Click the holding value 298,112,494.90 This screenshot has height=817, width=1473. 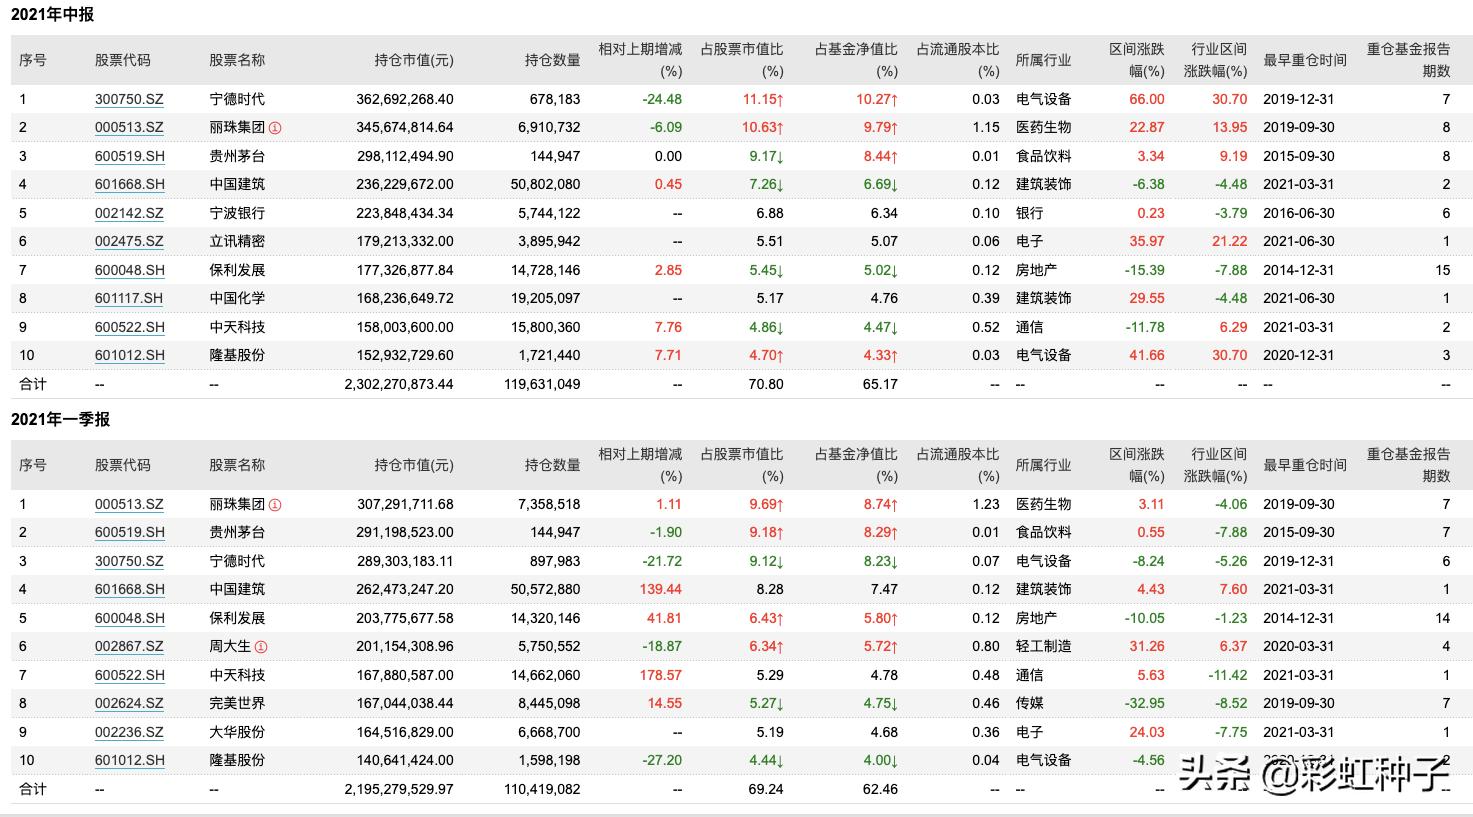[x=405, y=156]
